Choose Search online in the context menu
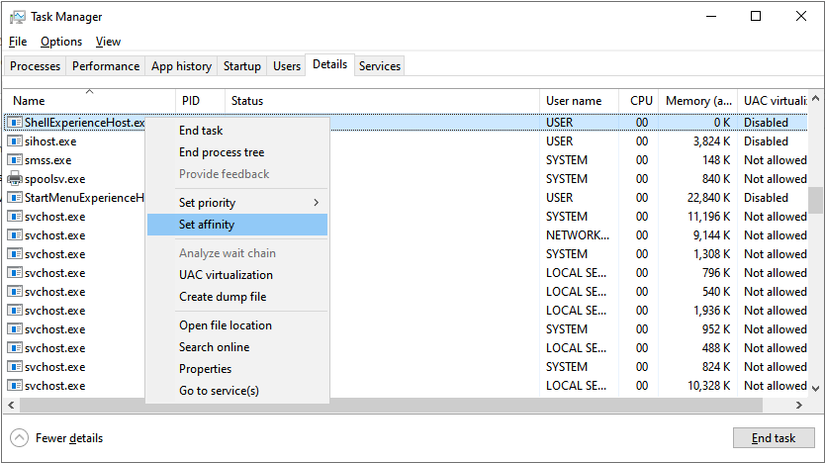This screenshot has width=825, height=464. tap(237, 347)
